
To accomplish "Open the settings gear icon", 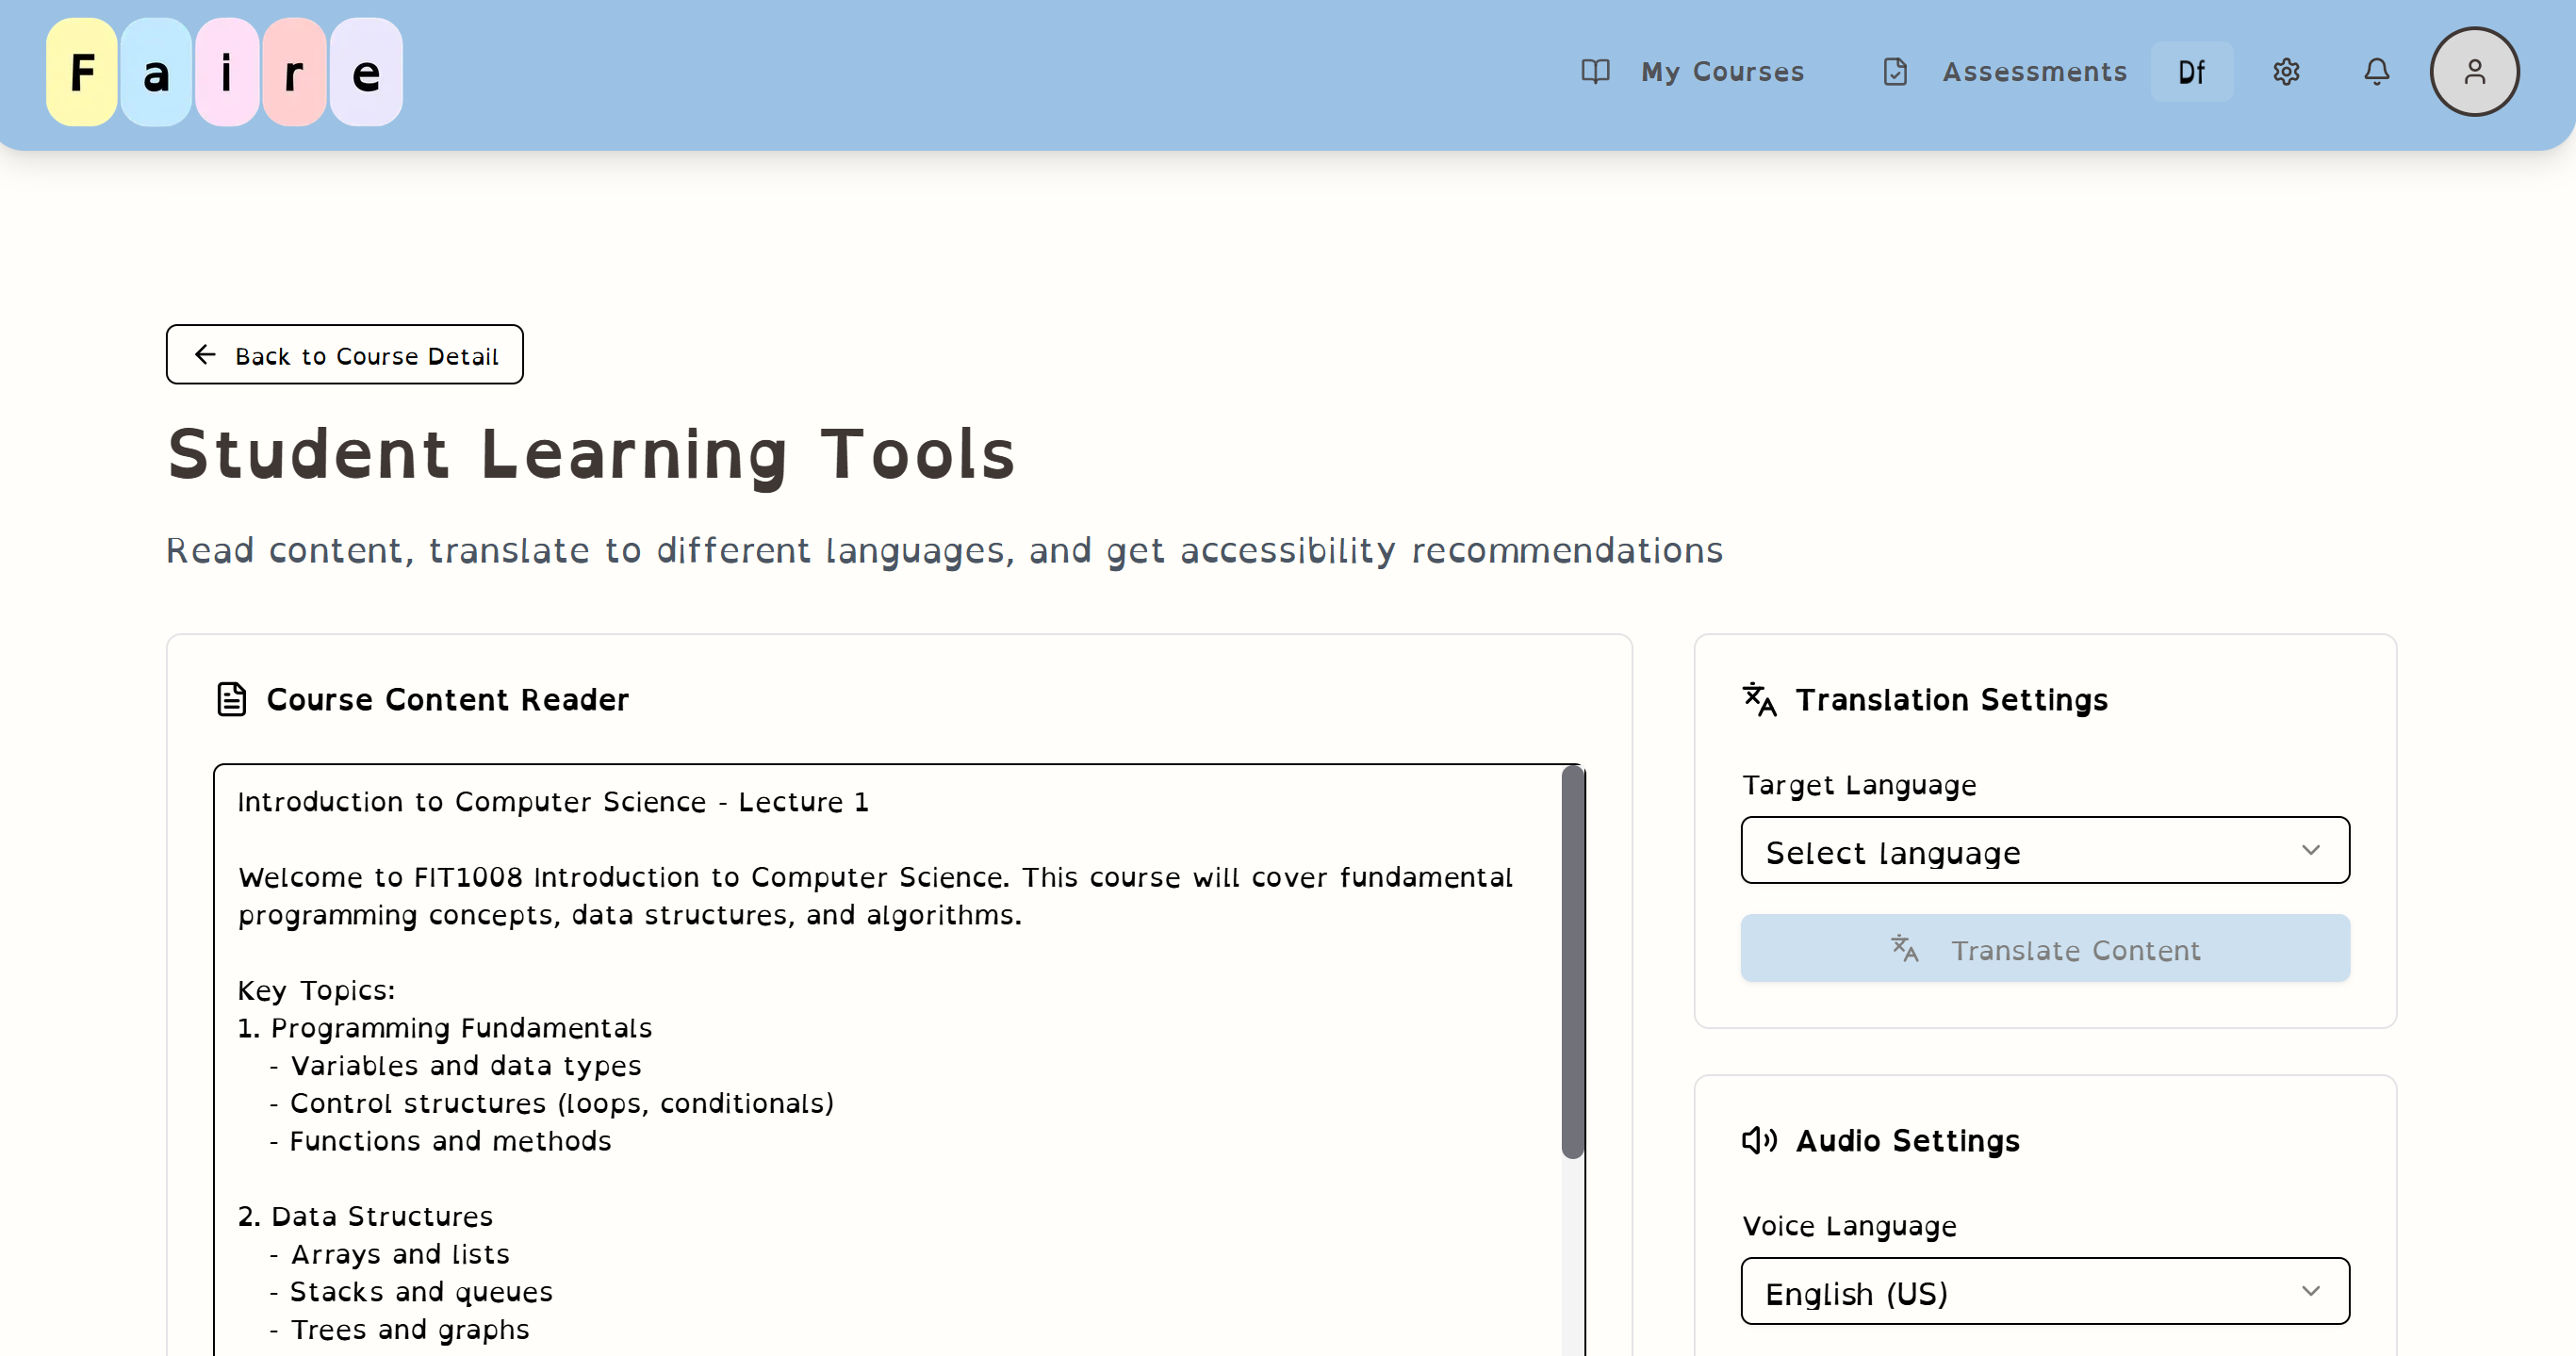I will point(2286,72).
